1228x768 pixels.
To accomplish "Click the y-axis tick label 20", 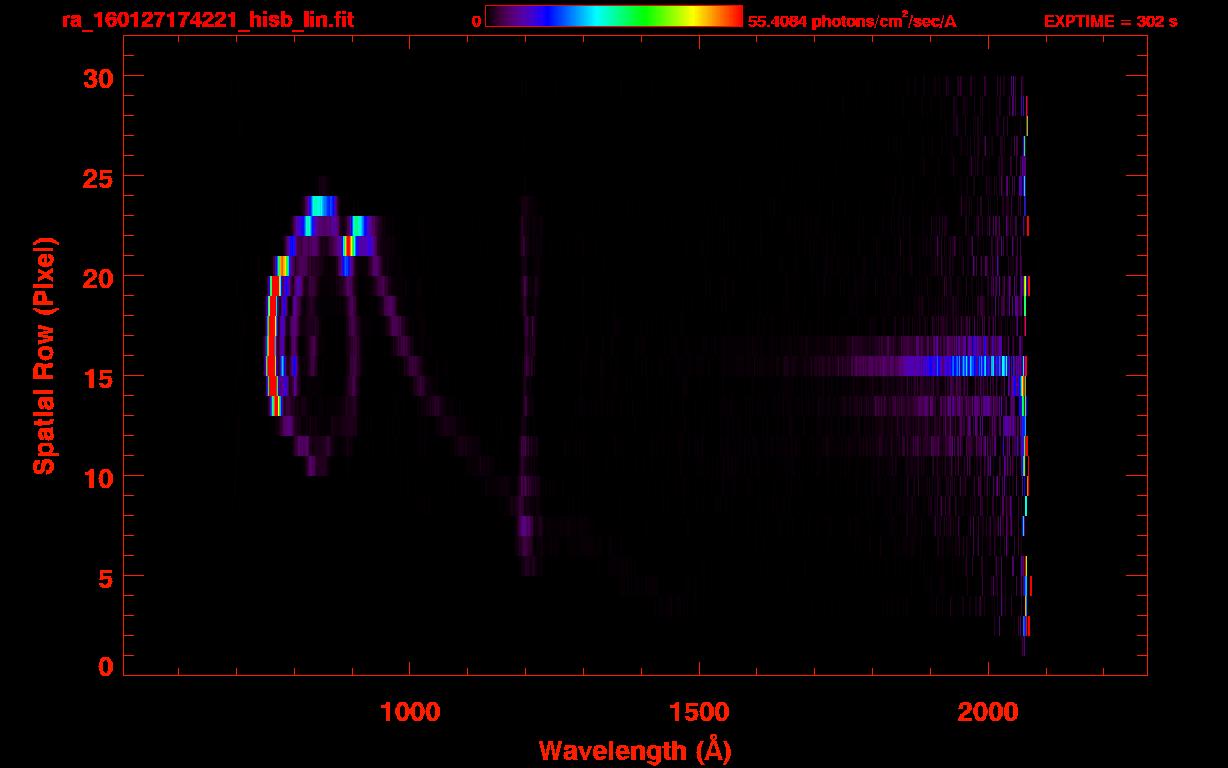I will point(96,277).
